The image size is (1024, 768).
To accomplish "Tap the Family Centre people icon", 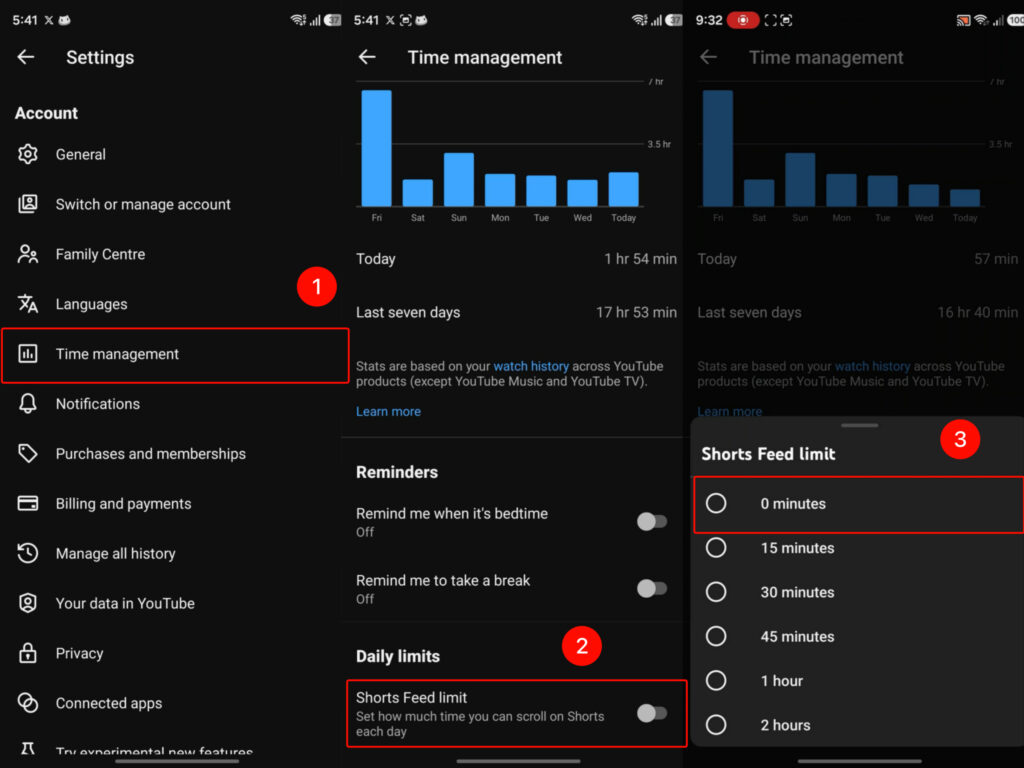I will coord(27,254).
